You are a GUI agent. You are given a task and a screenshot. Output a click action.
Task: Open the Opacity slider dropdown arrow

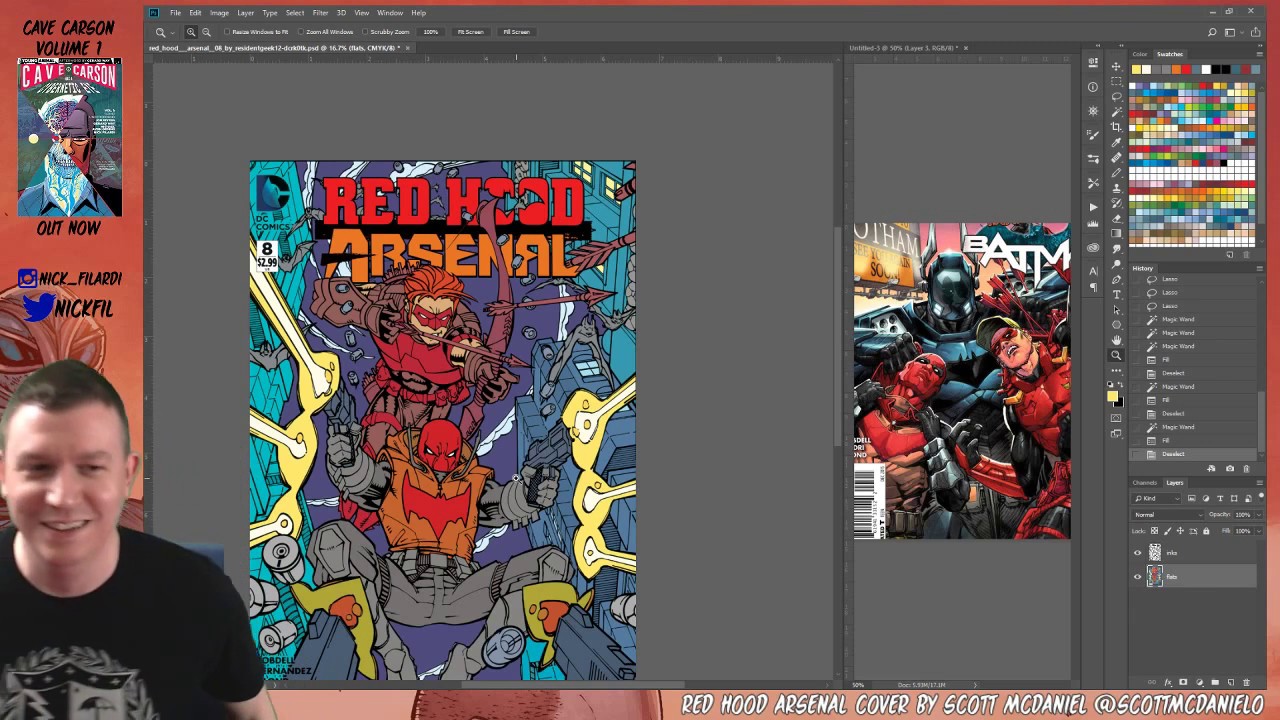click(1259, 515)
